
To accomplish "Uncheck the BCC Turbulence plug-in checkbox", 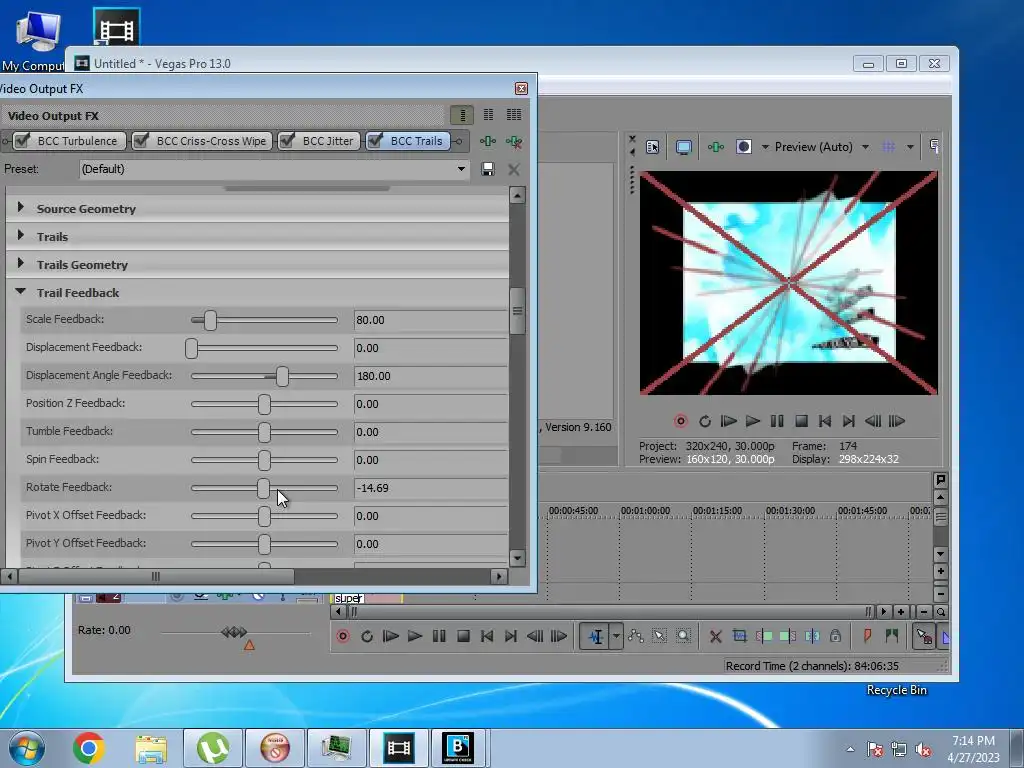I will pos(22,140).
